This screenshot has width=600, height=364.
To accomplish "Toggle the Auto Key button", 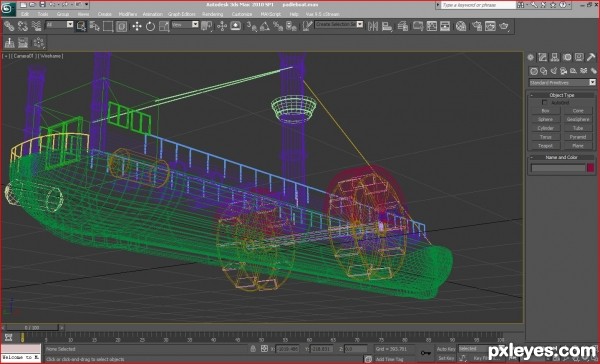I will click(x=445, y=349).
